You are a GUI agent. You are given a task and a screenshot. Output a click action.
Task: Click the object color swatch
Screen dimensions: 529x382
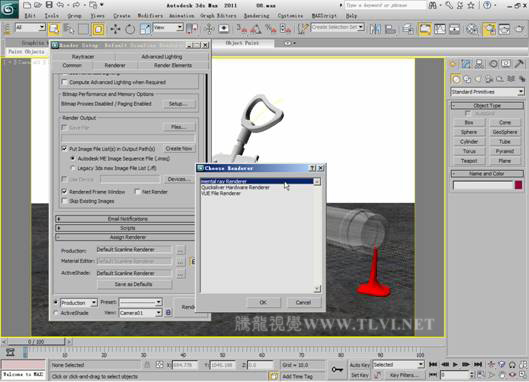pos(519,185)
